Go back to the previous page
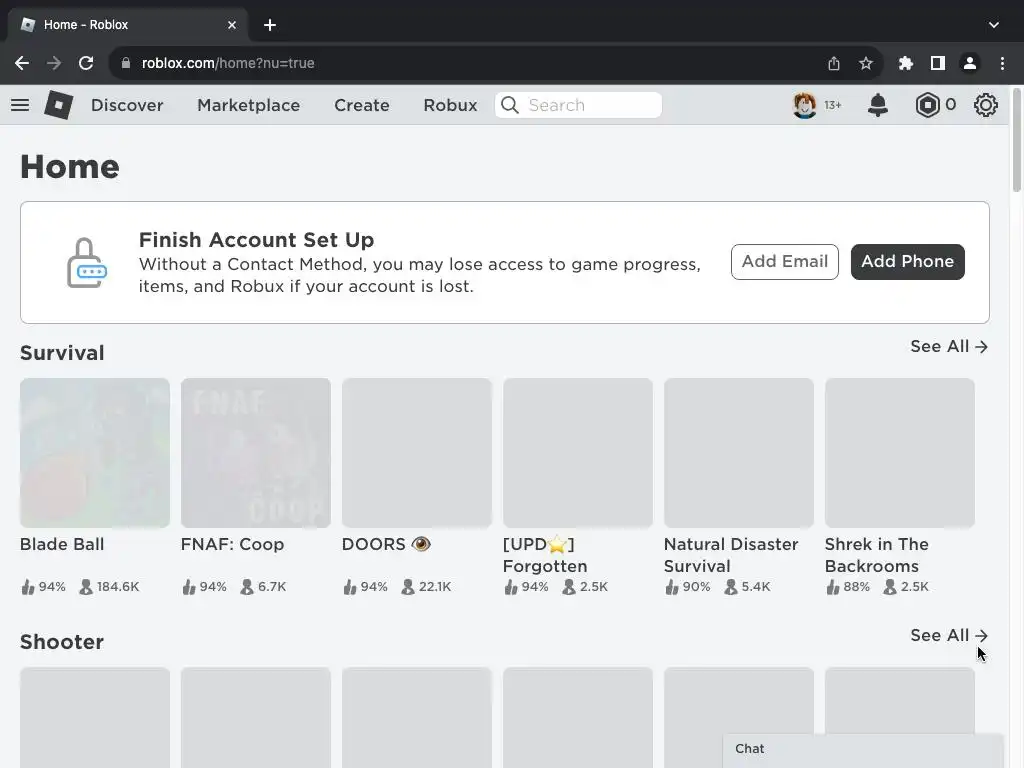Viewport: 1024px width, 768px height. point(22,63)
